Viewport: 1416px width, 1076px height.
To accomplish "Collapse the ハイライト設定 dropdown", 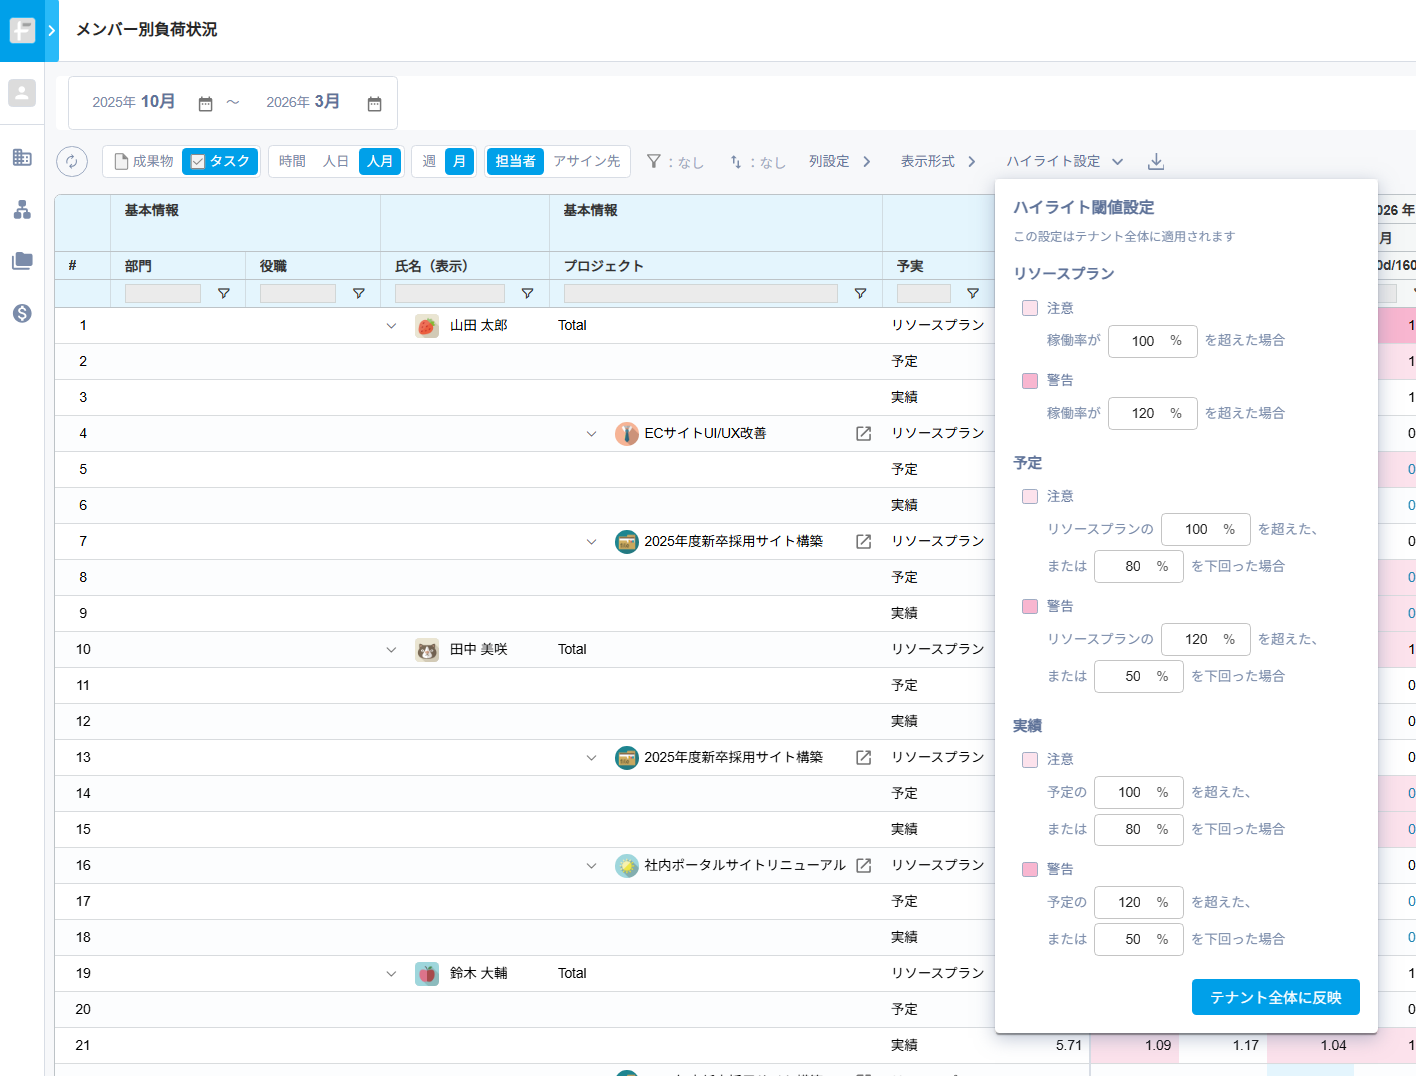I will [x=1065, y=161].
